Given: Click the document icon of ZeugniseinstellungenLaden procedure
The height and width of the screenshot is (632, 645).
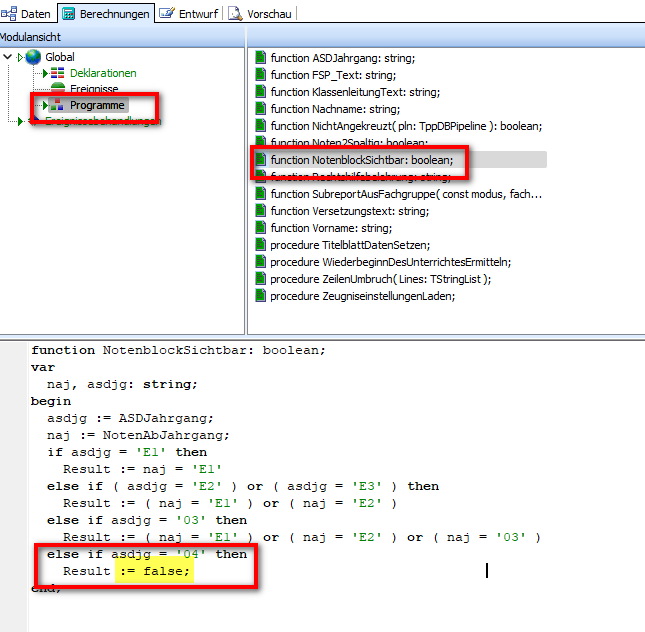Looking at the screenshot, I should [x=260, y=295].
